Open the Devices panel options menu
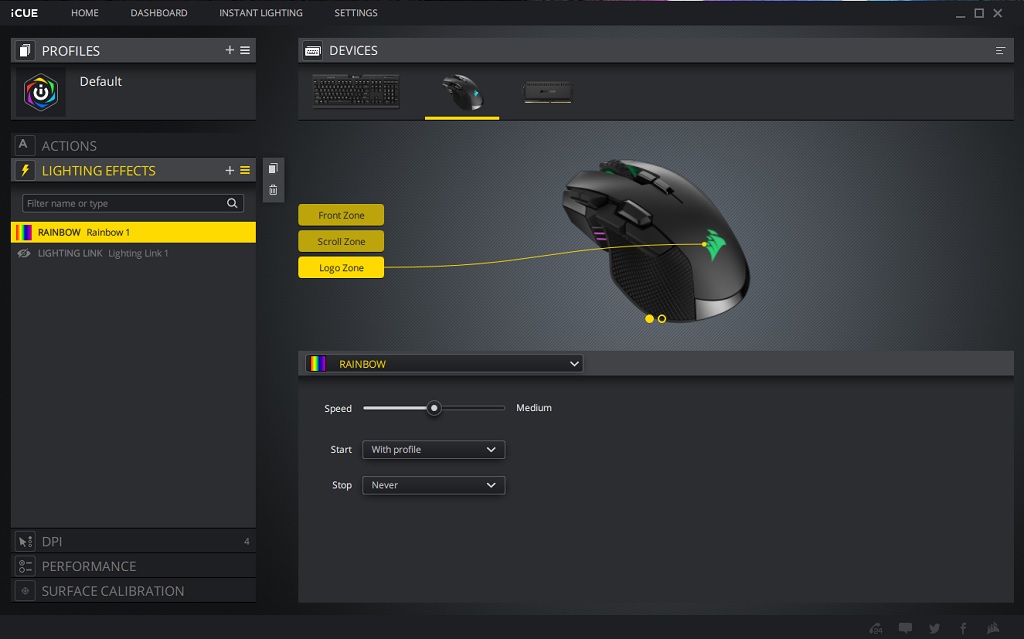This screenshot has height=639, width=1024. (x=1000, y=50)
